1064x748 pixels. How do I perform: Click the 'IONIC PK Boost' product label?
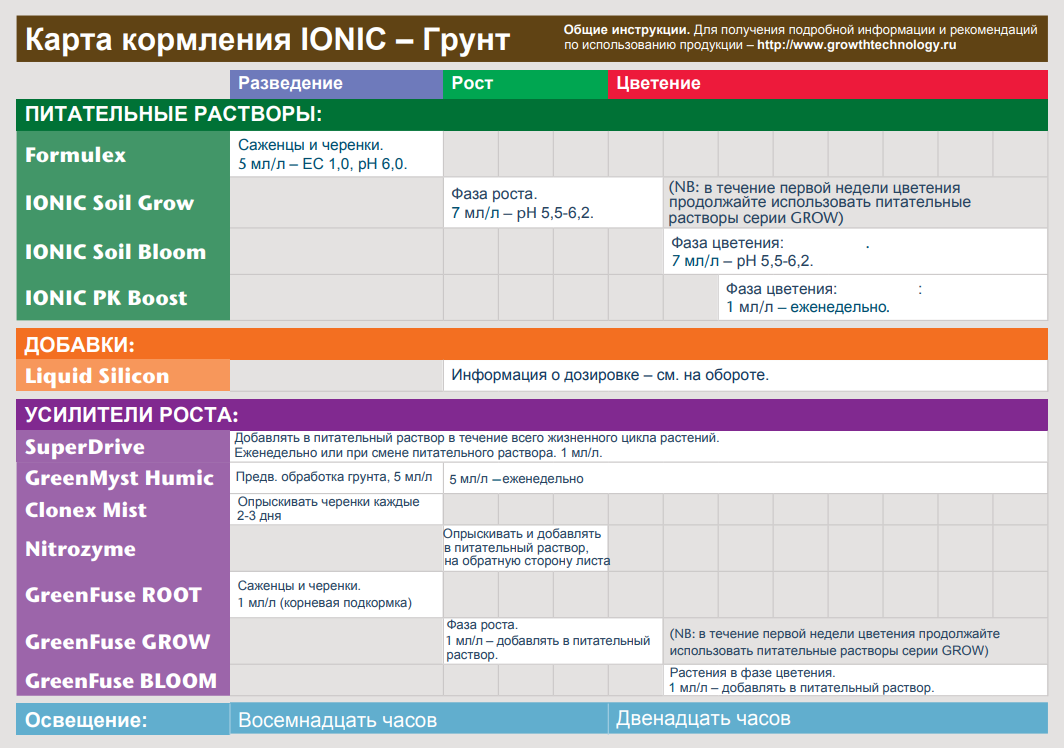(106, 298)
